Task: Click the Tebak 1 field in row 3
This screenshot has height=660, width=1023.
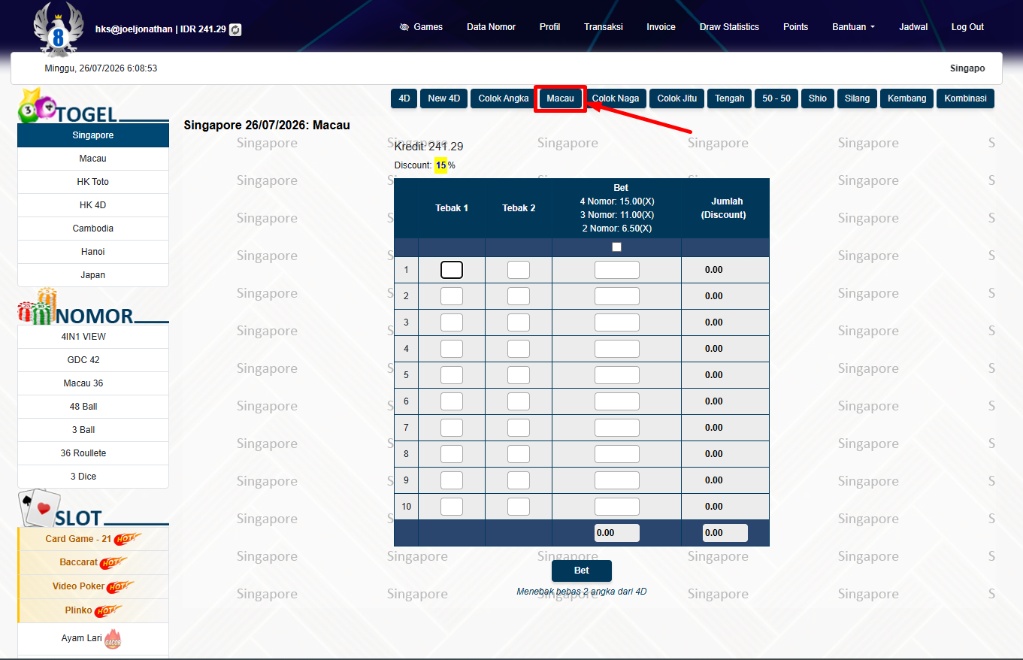Action: (451, 323)
